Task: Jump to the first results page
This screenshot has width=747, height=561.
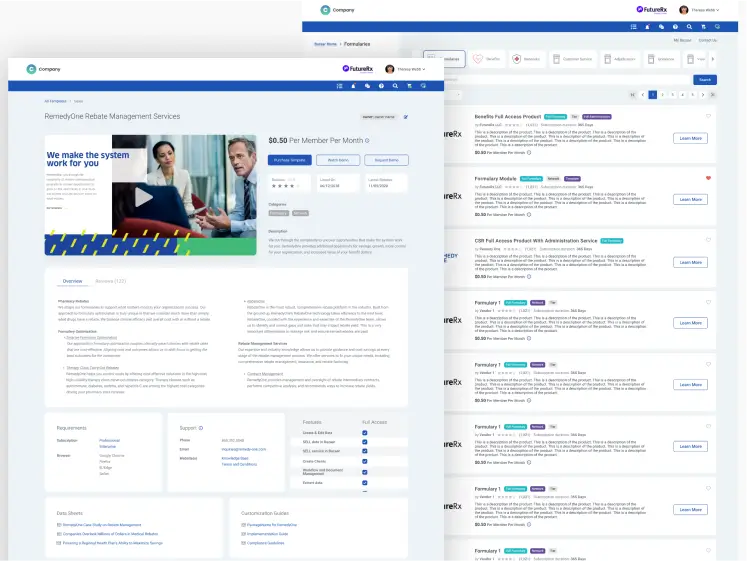Action: coord(633,95)
